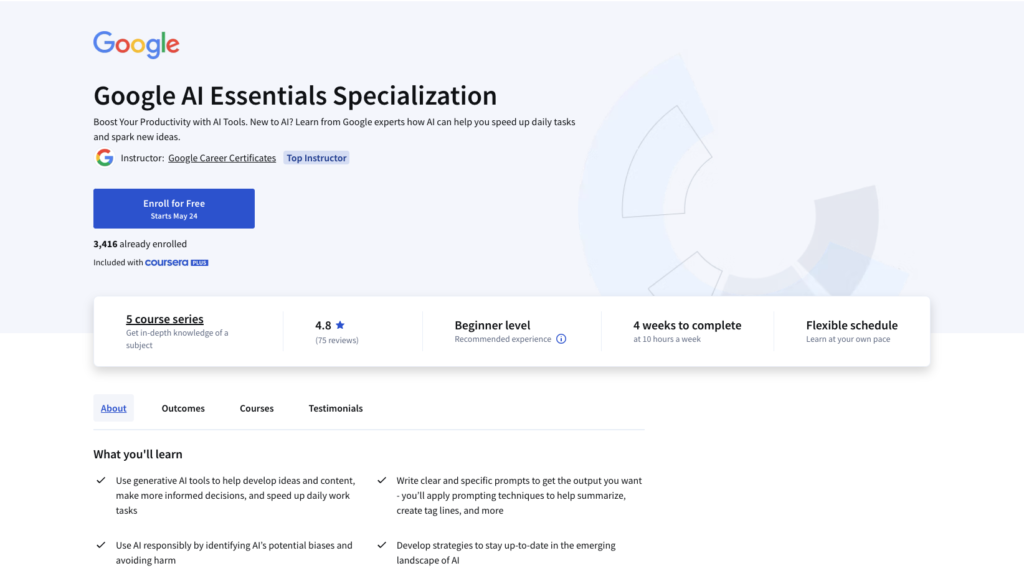Click checkmark beside generative AI tools item
1024x581 pixels.
click(x=101, y=480)
